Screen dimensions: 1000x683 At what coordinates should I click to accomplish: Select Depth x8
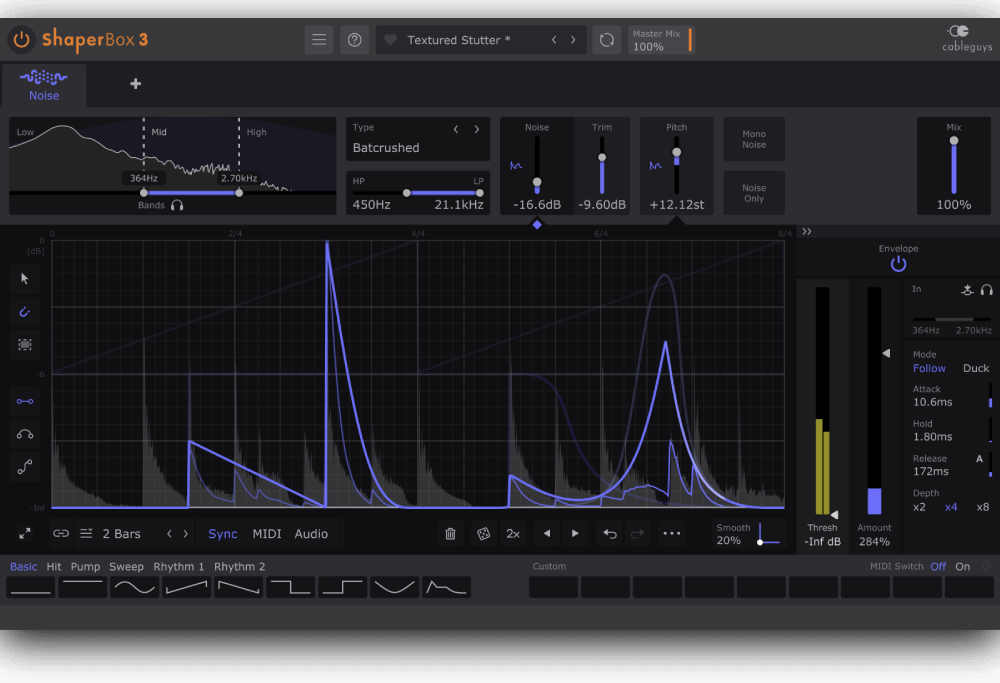click(983, 507)
